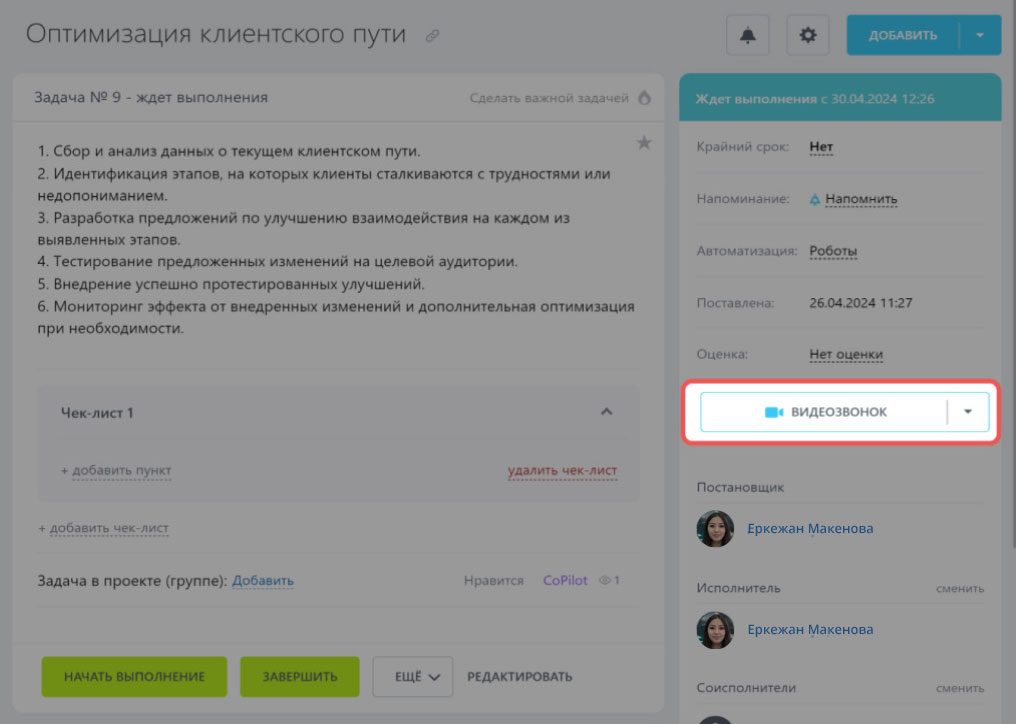
Task: Click the link icon beside task title
Action: [432, 36]
